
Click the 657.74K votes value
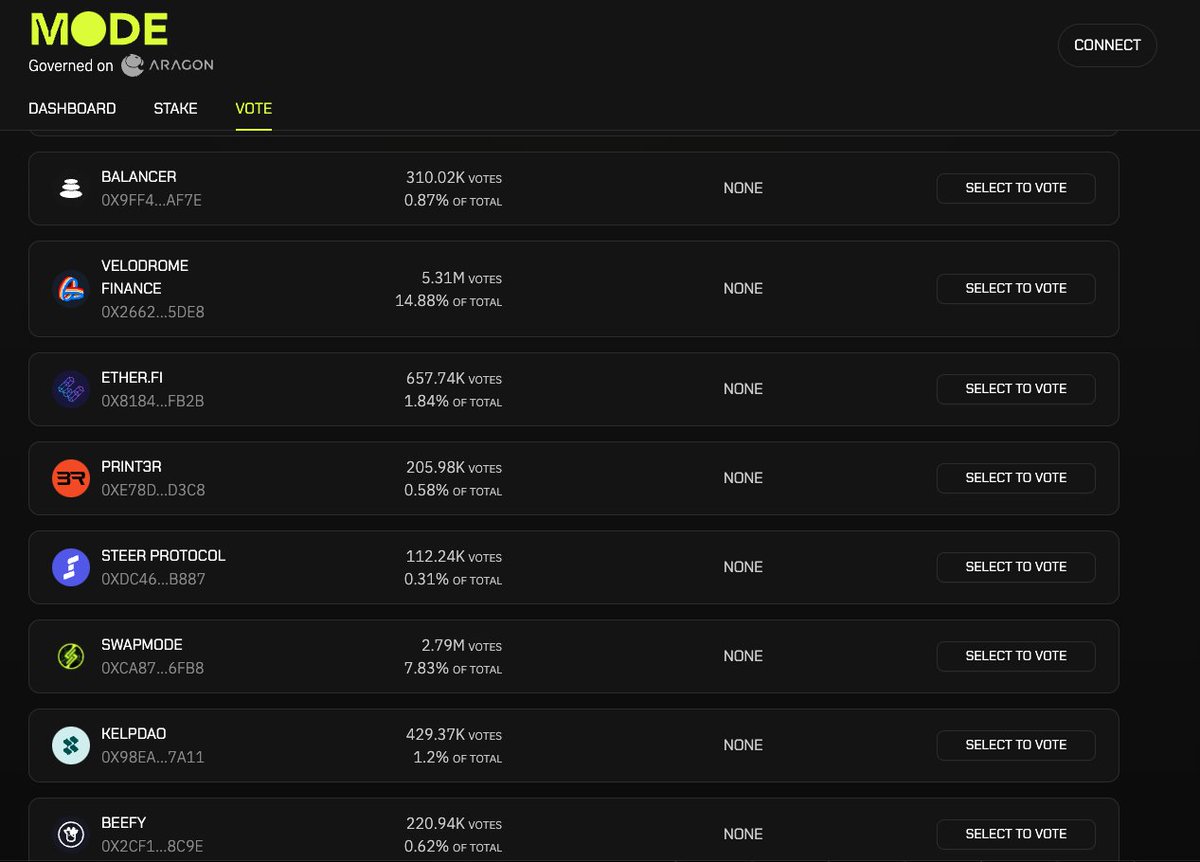[x=453, y=379]
